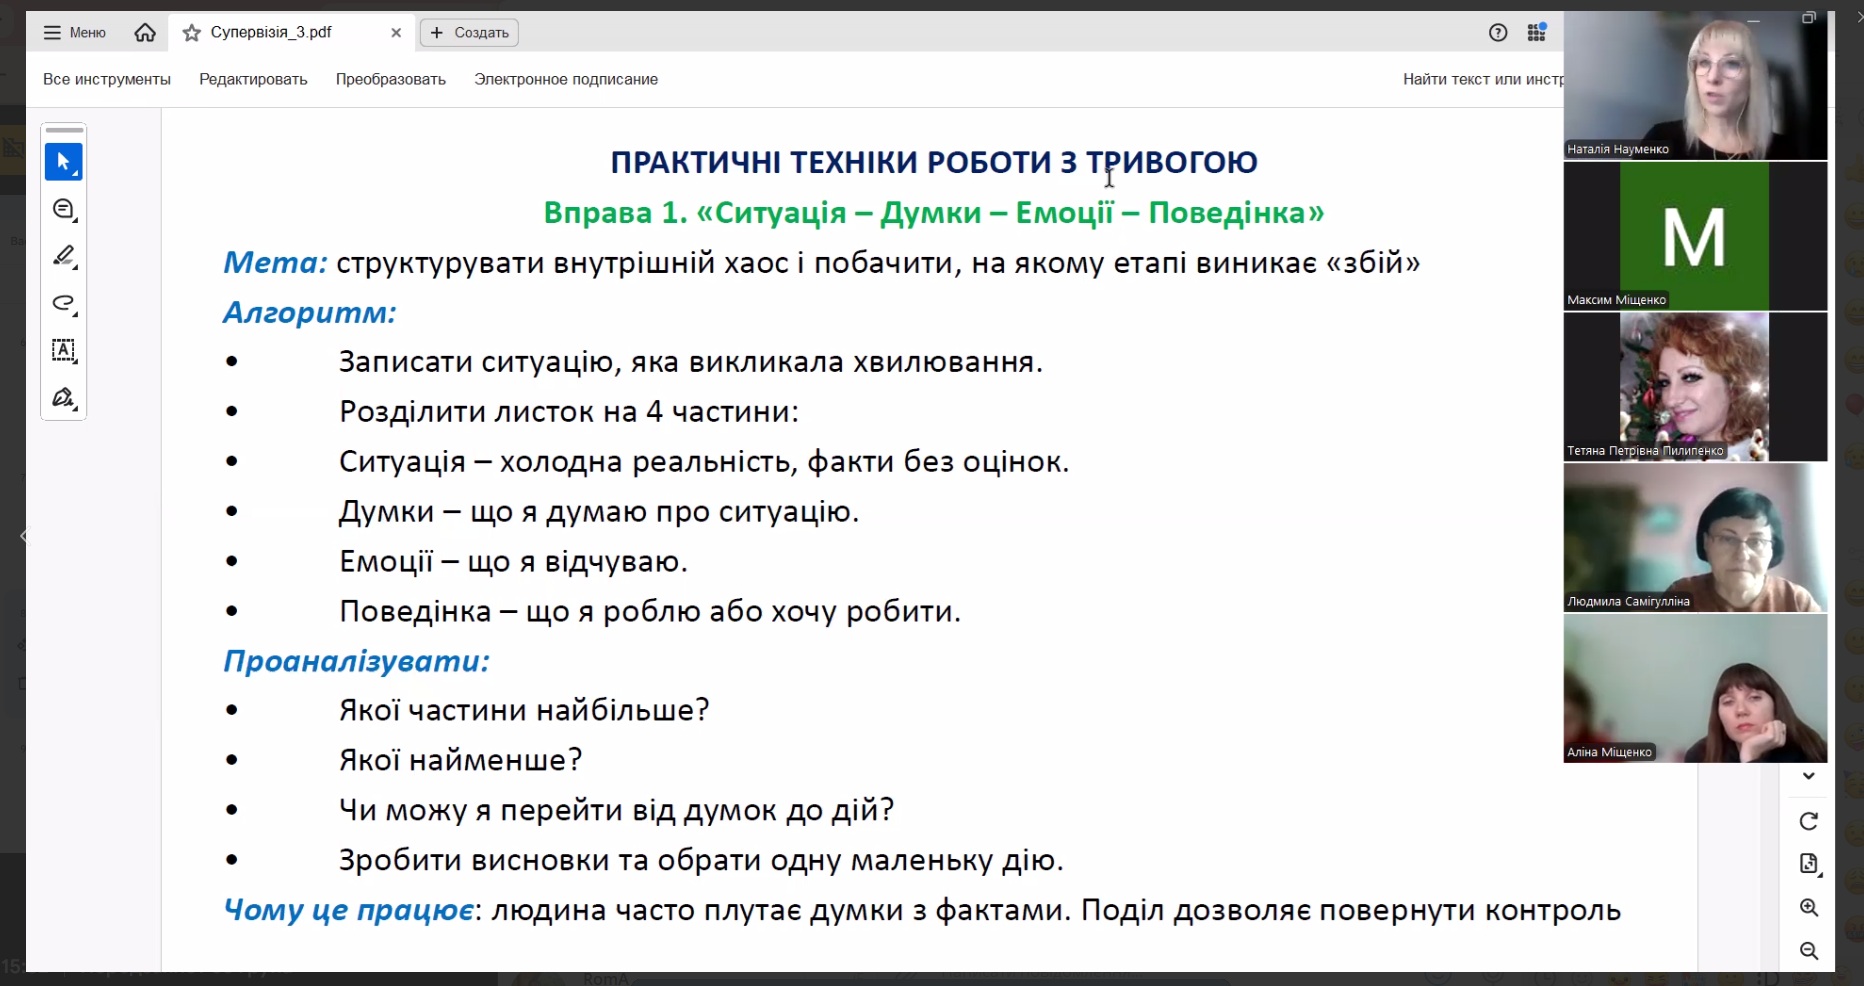Open the fill and sign tool
This screenshot has width=1864, height=986.
[63, 398]
